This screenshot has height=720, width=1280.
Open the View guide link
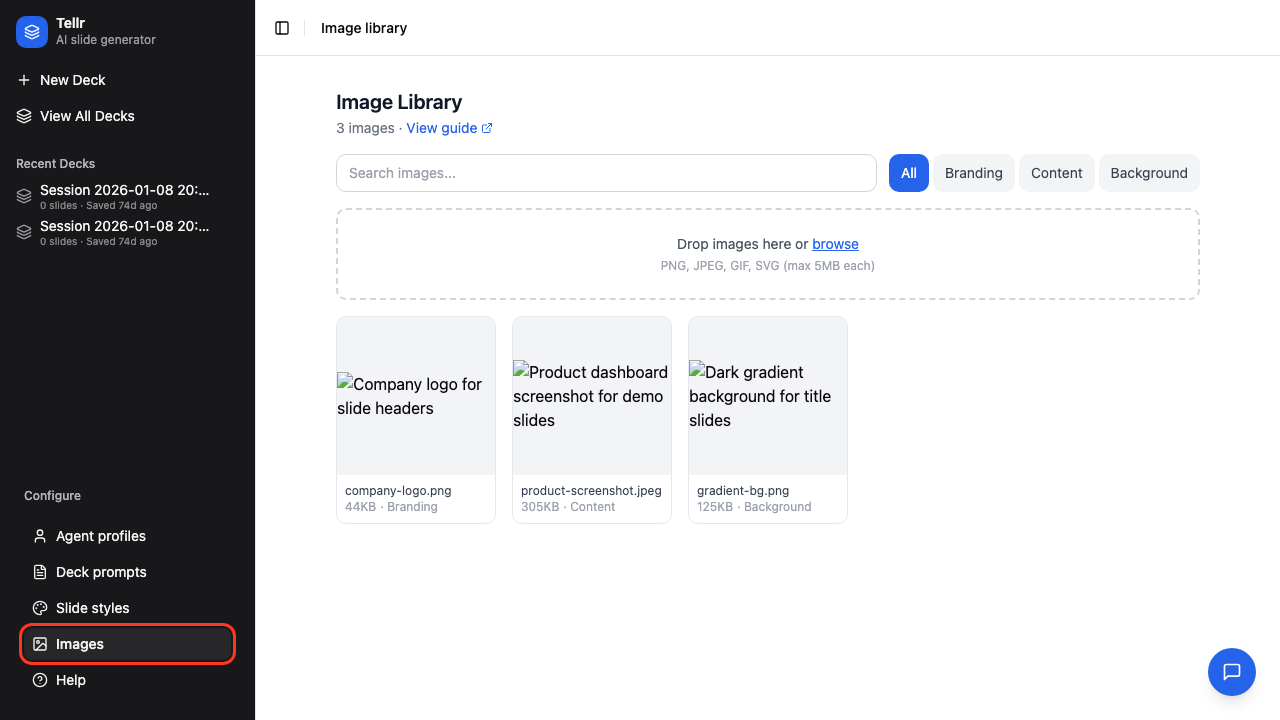[442, 128]
